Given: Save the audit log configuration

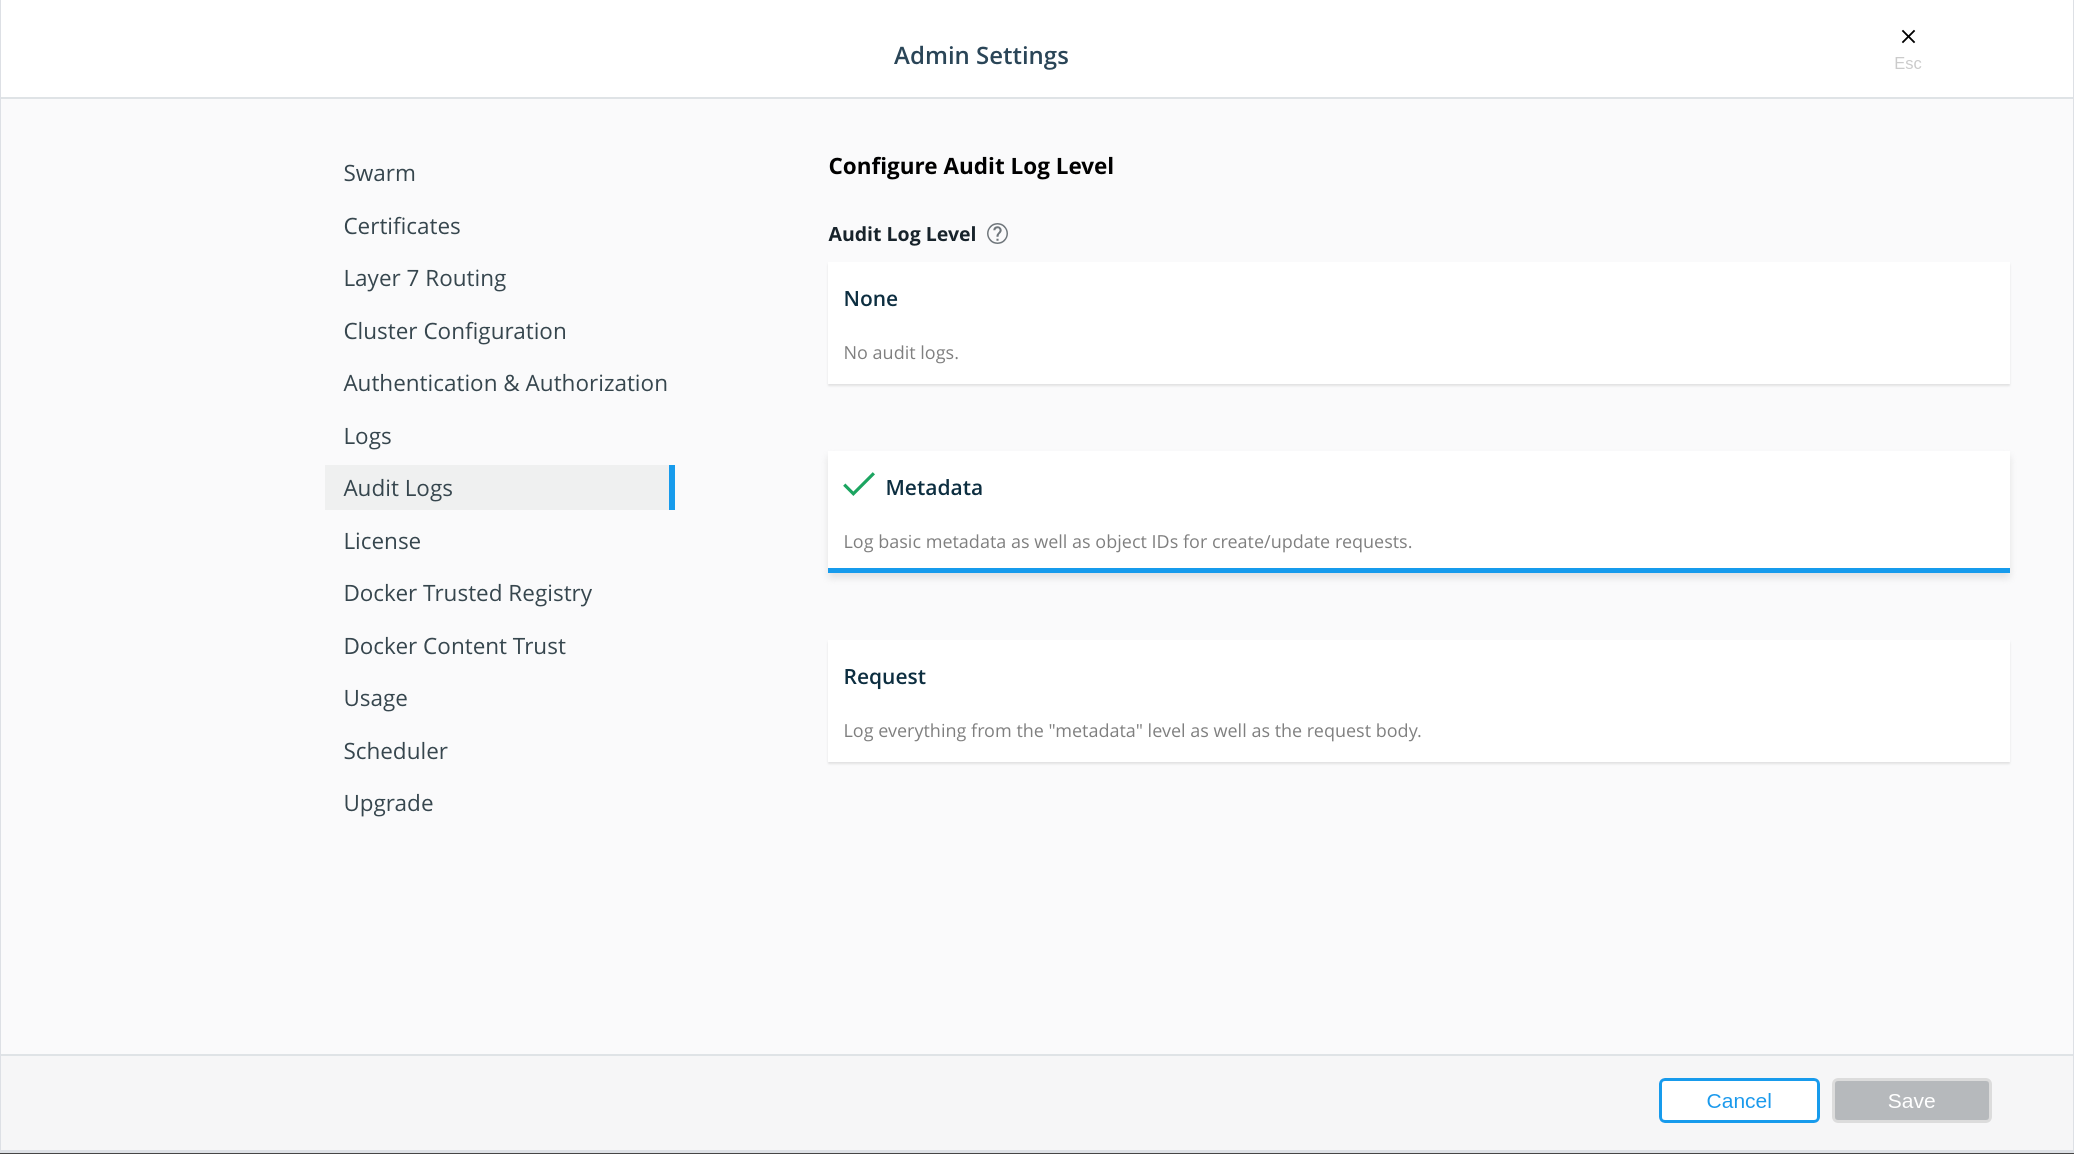Looking at the screenshot, I should 1910,1100.
